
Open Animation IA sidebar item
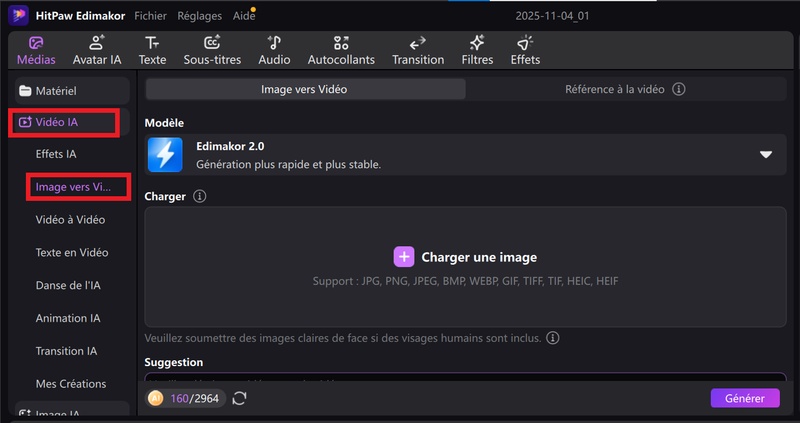pyautogui.click(x=68, y=318)
